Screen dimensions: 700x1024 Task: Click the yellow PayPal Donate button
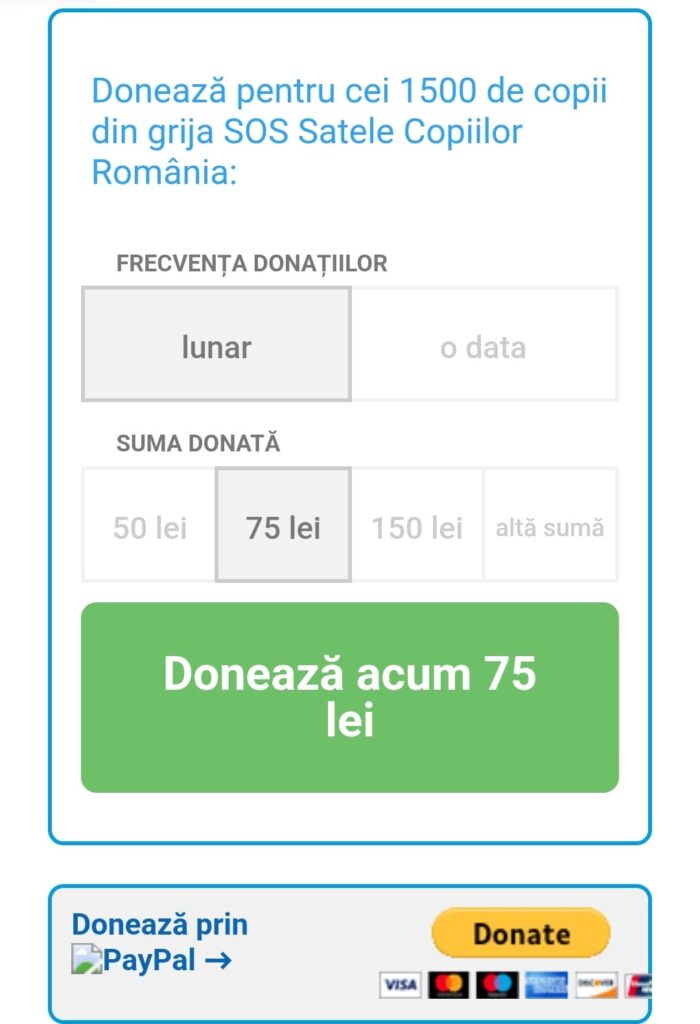(x=520, y=934)
